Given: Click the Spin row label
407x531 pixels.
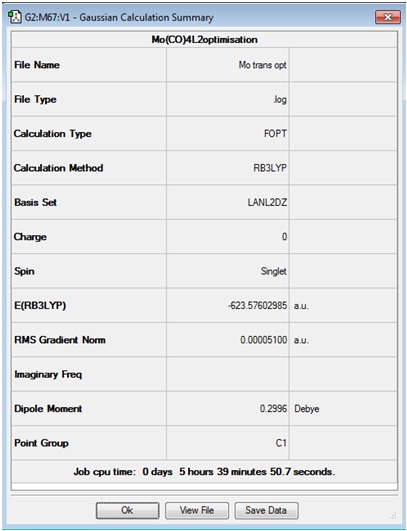Looking at the screenshot, I should 24,272.
